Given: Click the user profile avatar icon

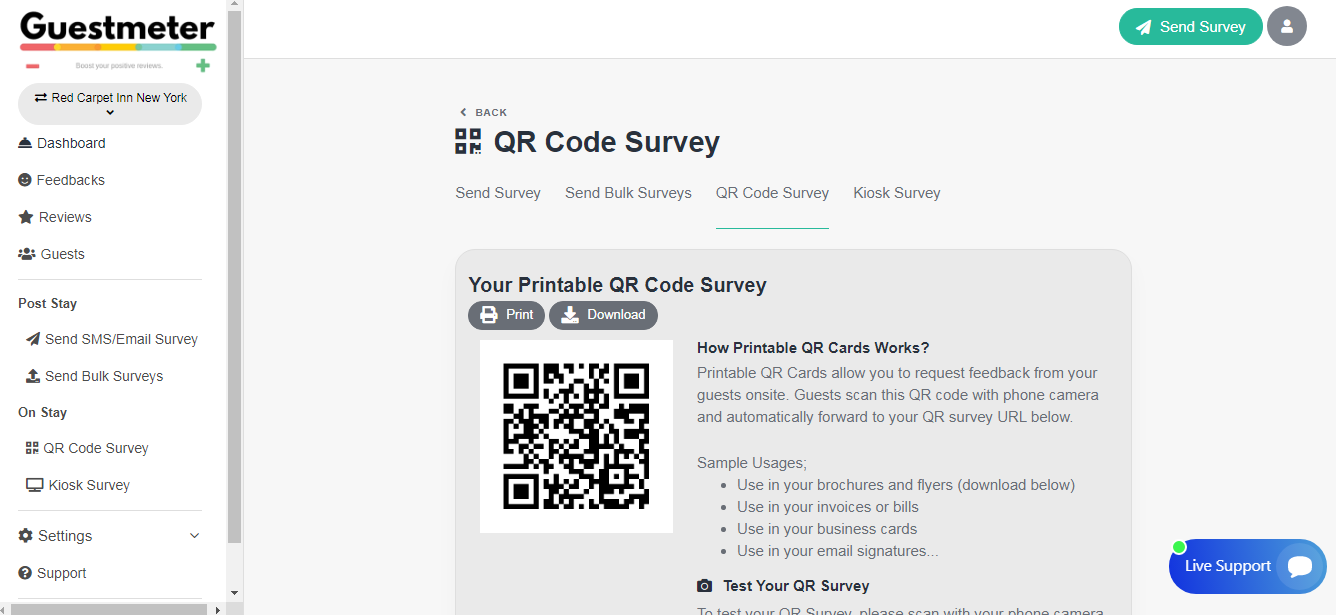Looking at the screenshot, I should (1286, 27).
